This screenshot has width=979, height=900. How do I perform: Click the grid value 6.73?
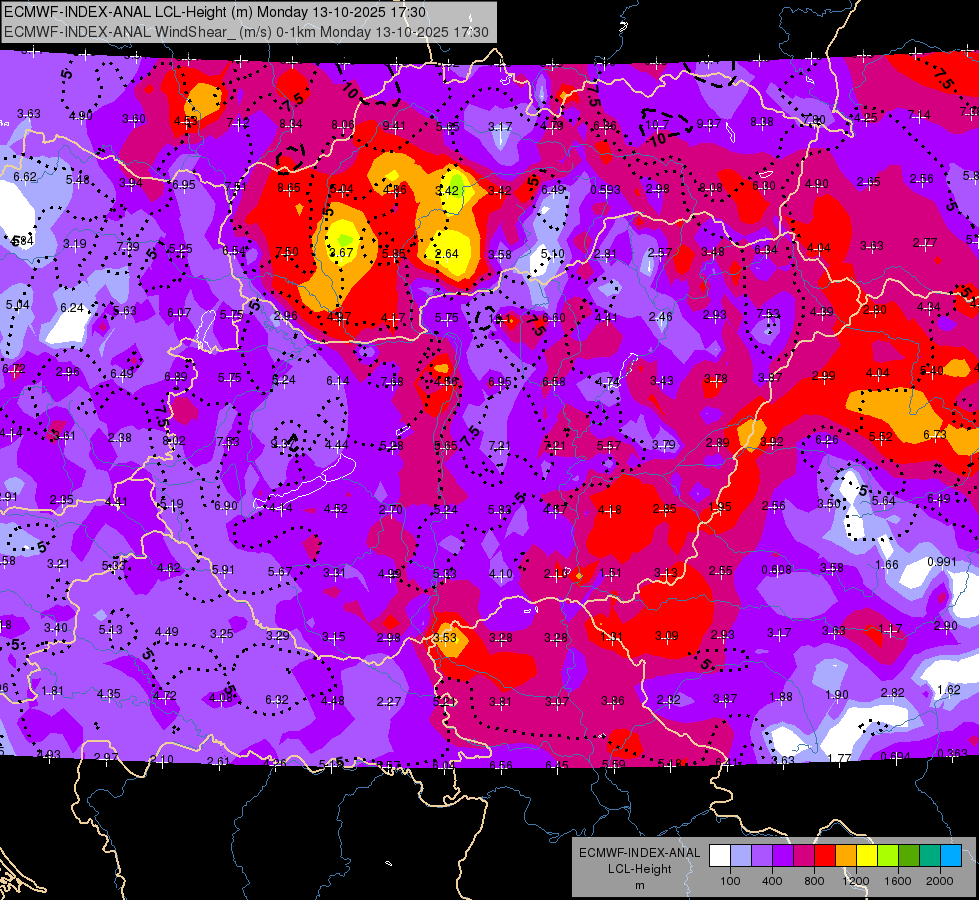point(935,435)
